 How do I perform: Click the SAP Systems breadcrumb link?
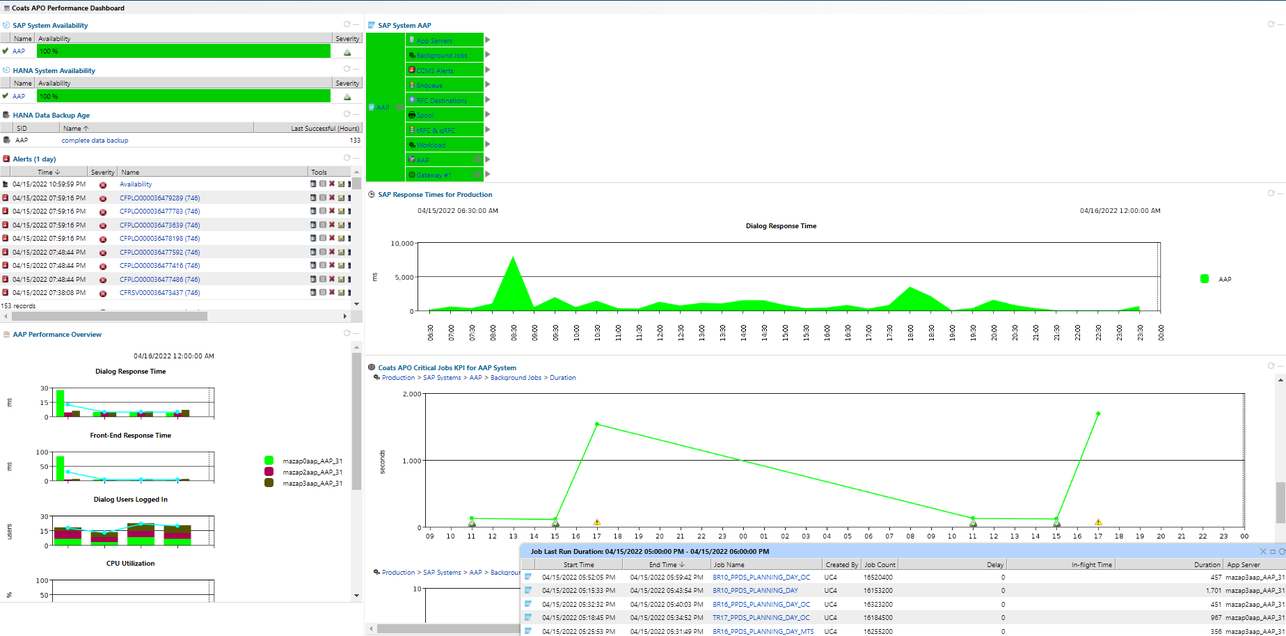pos(442,378)
